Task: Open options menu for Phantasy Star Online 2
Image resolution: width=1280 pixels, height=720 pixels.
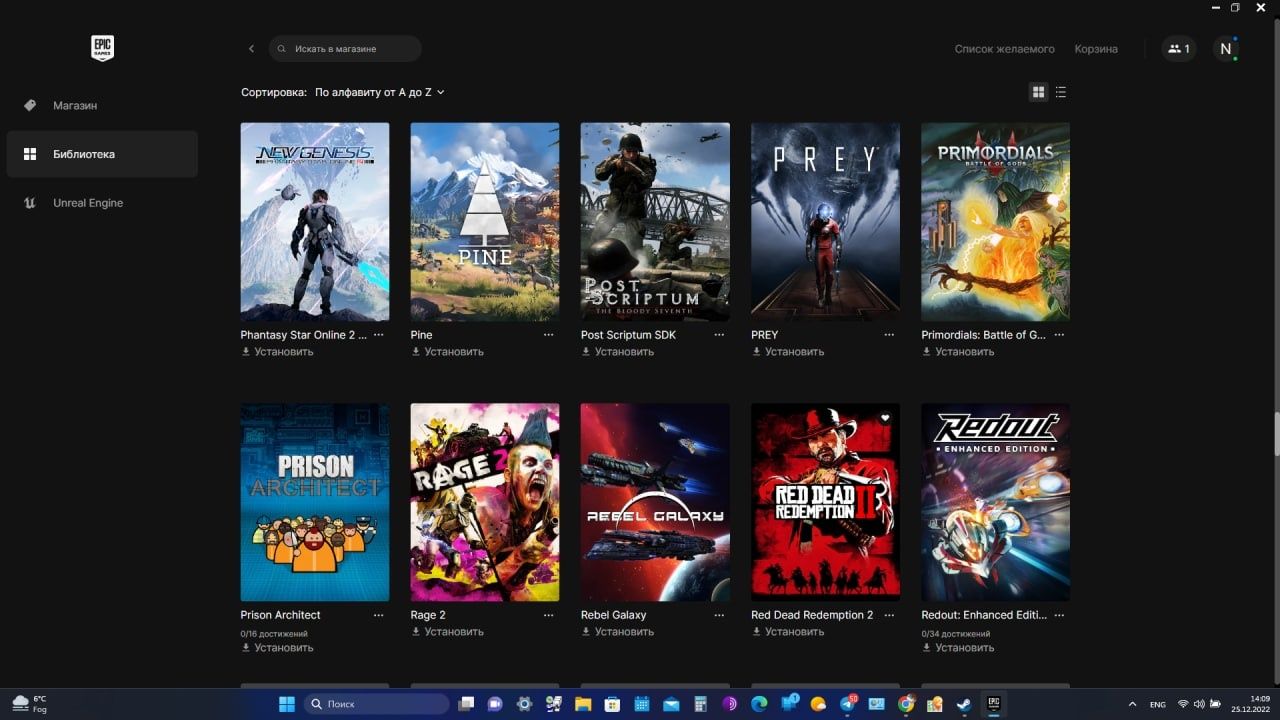Action: click(378, 335)
